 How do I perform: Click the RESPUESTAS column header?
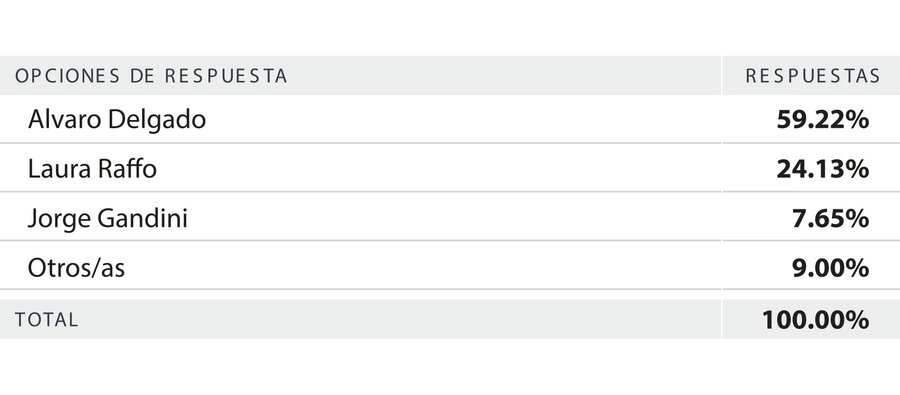(x=813, y=76)
